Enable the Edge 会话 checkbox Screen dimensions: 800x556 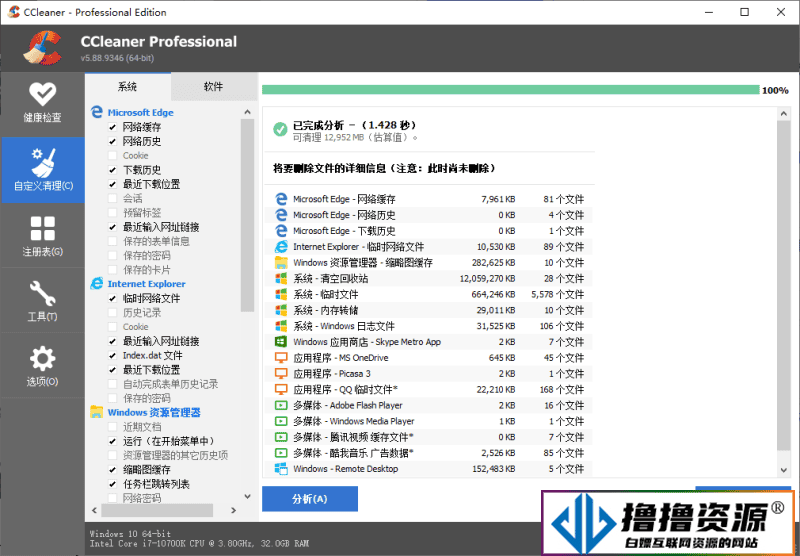(x=112, y=198)
